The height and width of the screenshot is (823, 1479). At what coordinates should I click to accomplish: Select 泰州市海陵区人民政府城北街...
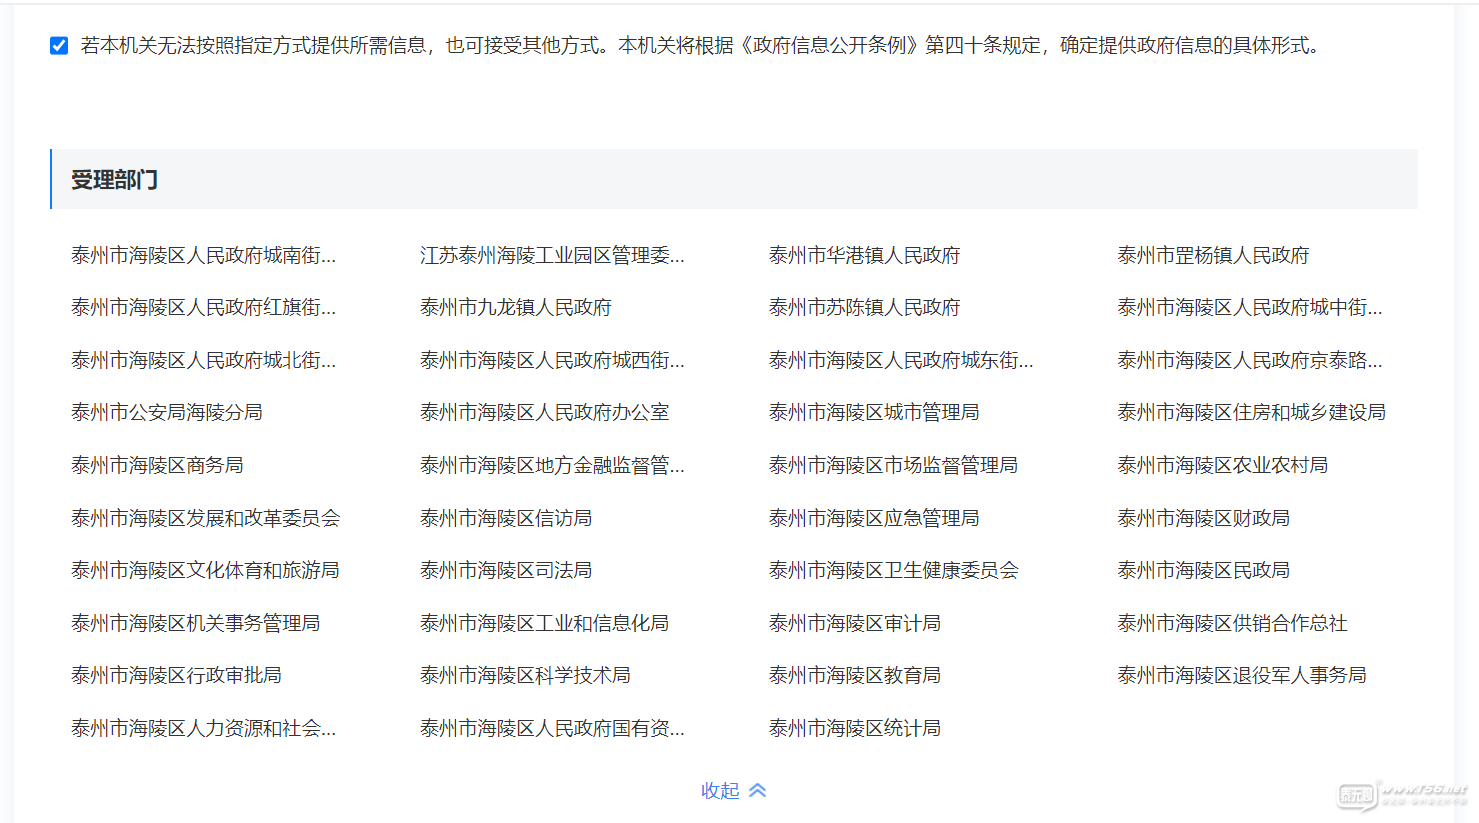coord(204,361)
